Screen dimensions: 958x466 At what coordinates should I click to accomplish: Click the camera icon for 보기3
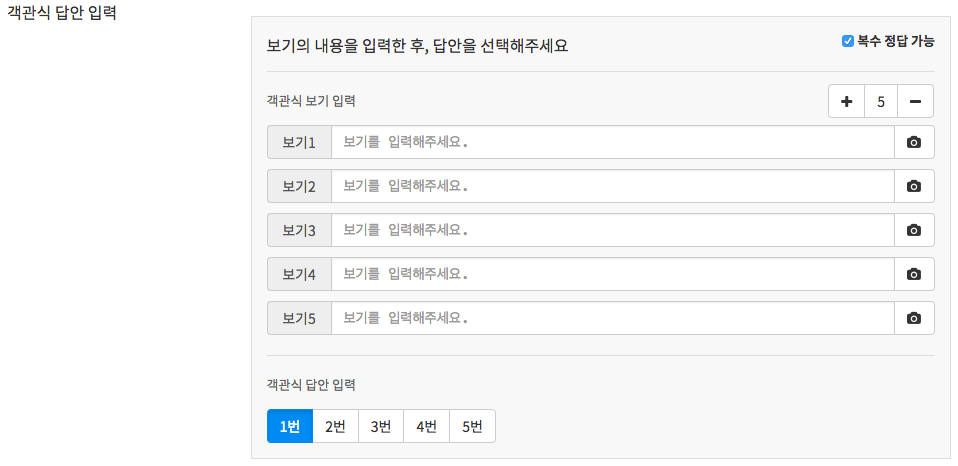(913, 230)
